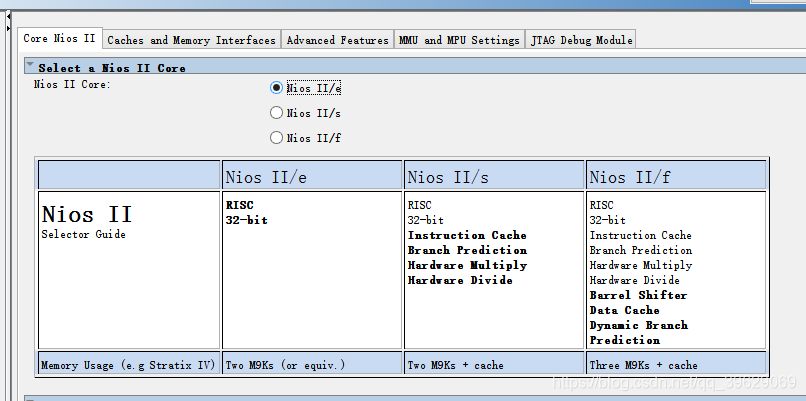Viewport: 806px width, 401px height.
Task: Click the Two M9Ks (or equiv.) cell
Action: [312, 363]
